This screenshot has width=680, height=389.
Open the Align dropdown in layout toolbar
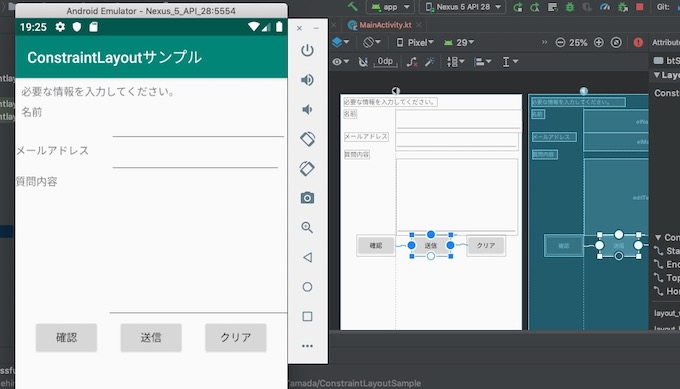click(x=482, y=62)
